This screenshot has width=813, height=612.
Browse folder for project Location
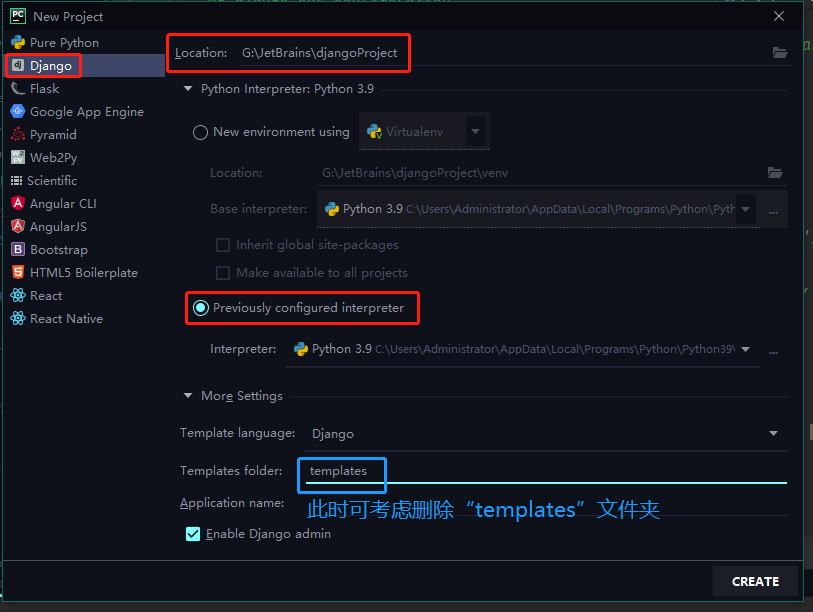tap(780, 52)
